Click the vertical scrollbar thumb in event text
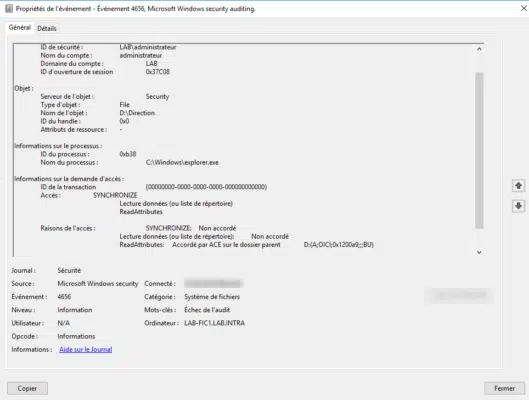This screenshot has height=400, width=529. [x=479, y=150]
